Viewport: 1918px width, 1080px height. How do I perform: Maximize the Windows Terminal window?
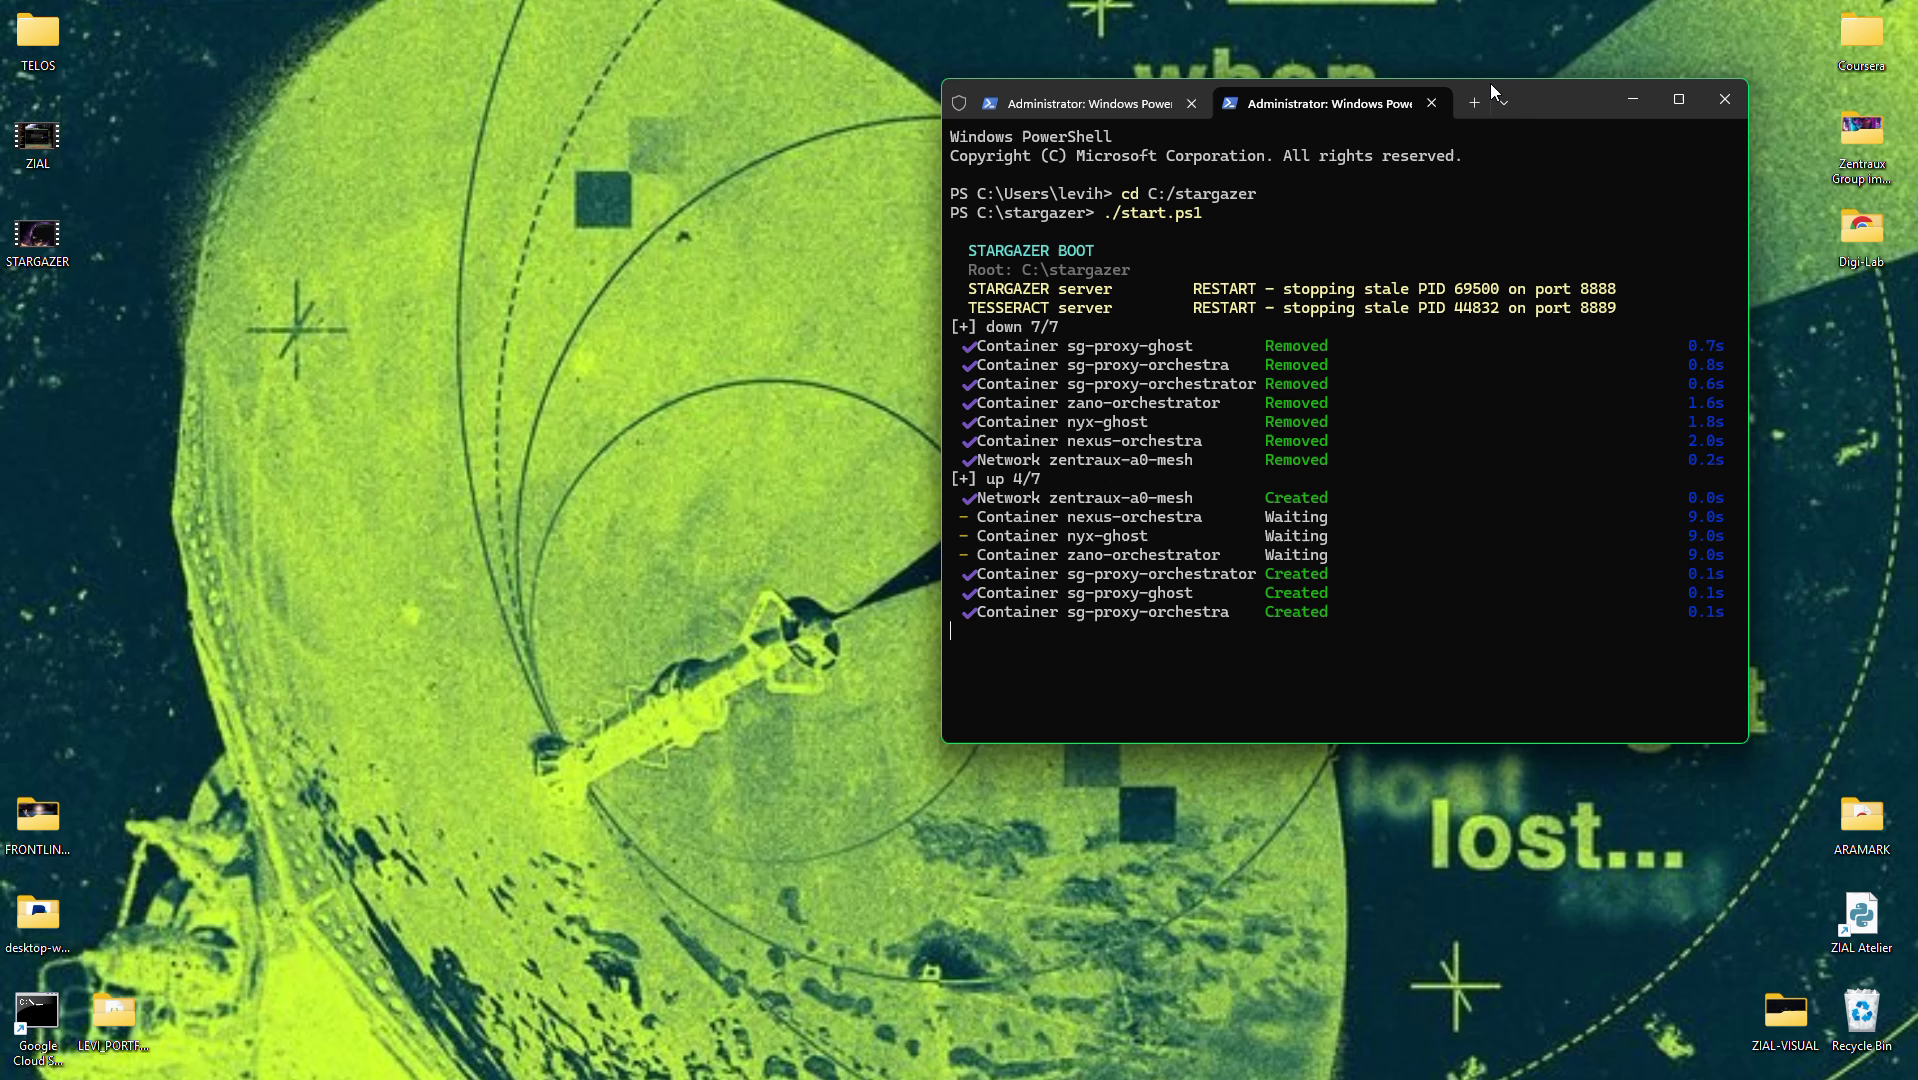(1679, 99)
